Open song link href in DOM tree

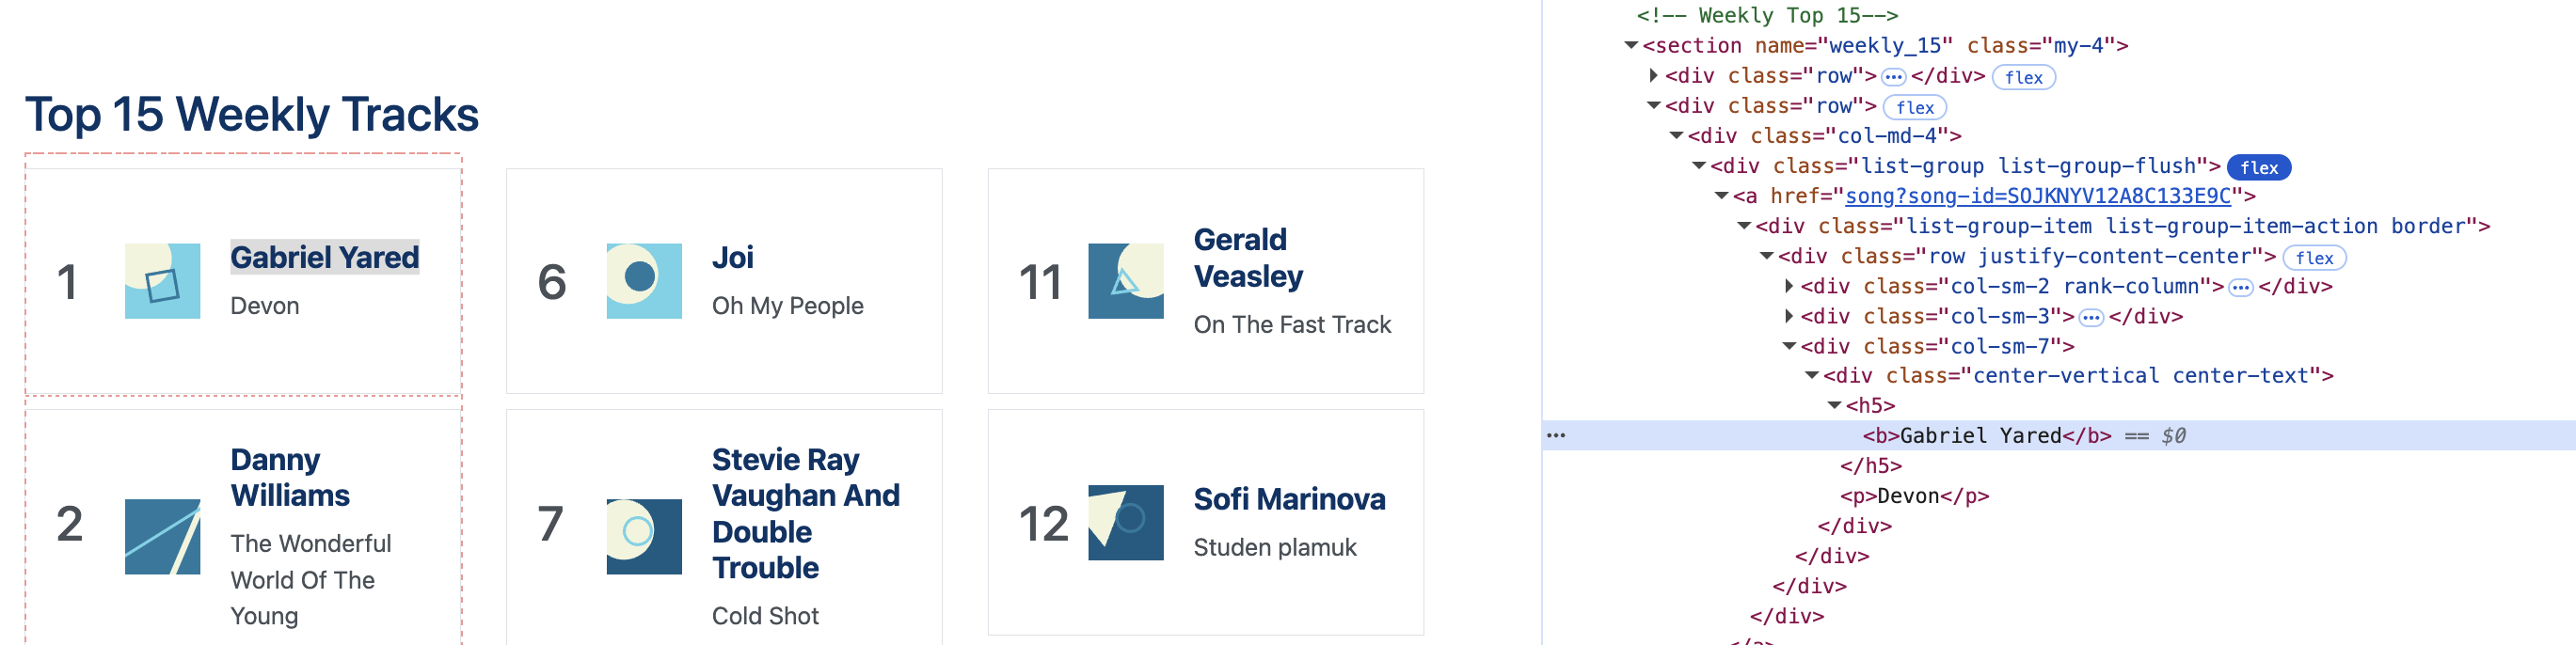point(2037,196)
